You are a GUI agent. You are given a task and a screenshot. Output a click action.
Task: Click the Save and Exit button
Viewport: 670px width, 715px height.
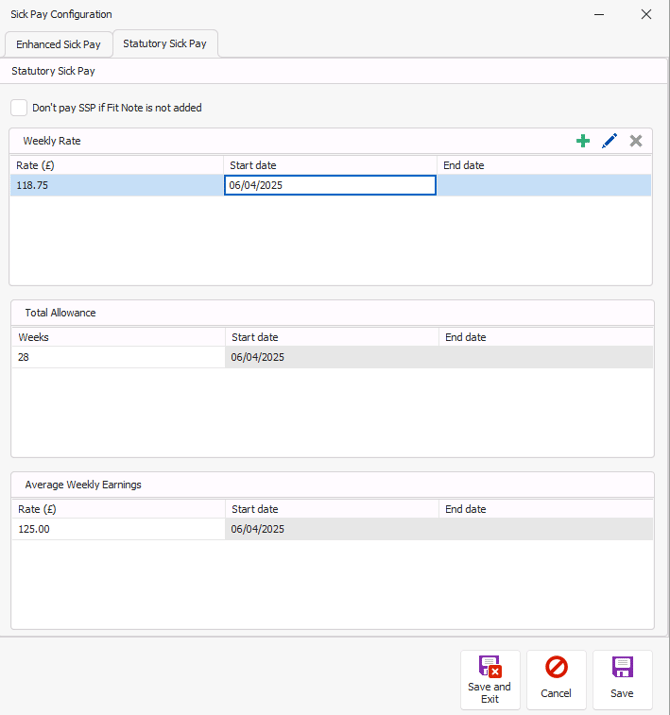coord(489,679)
